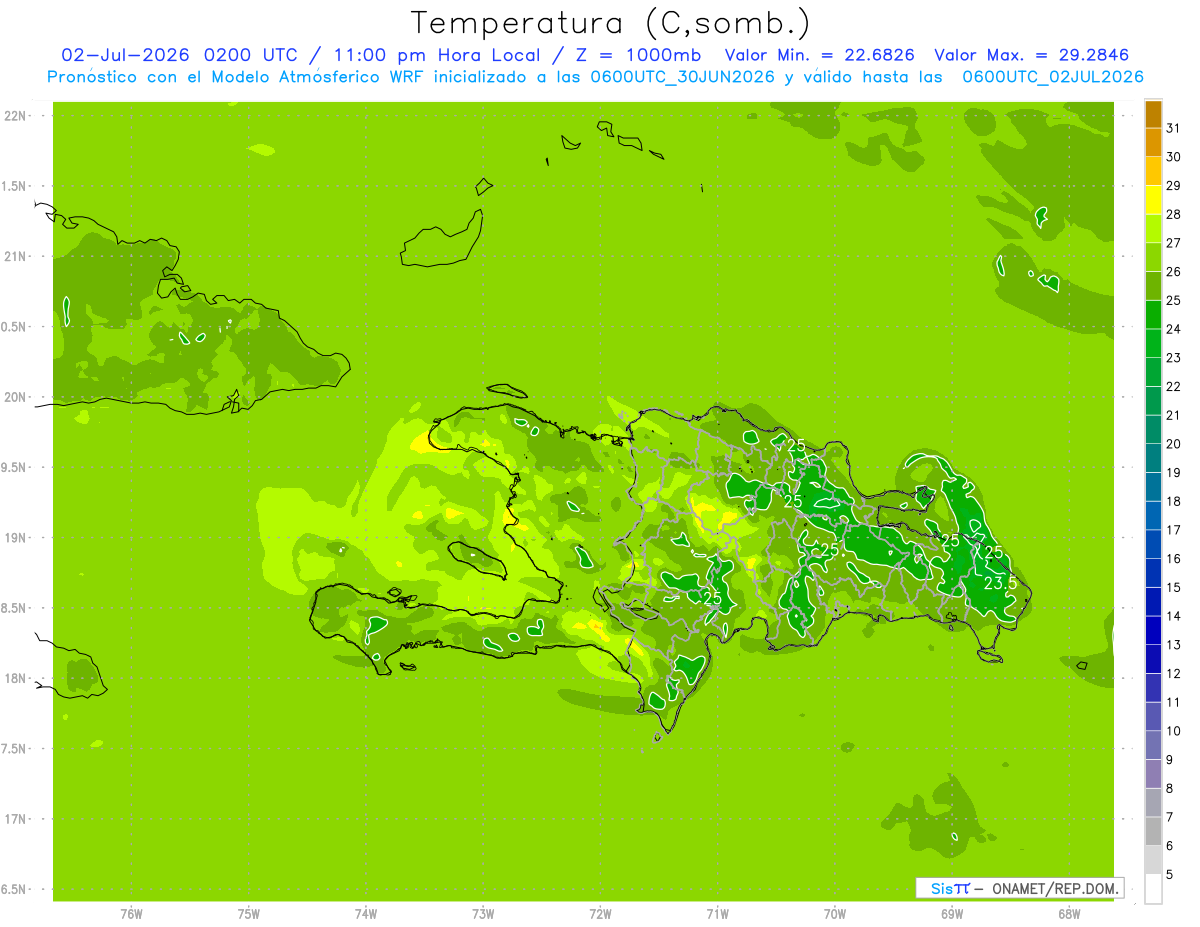The image size is (1200, 927).
Task: Click the '23' value on color scale
Action: tap(1174, 358)
